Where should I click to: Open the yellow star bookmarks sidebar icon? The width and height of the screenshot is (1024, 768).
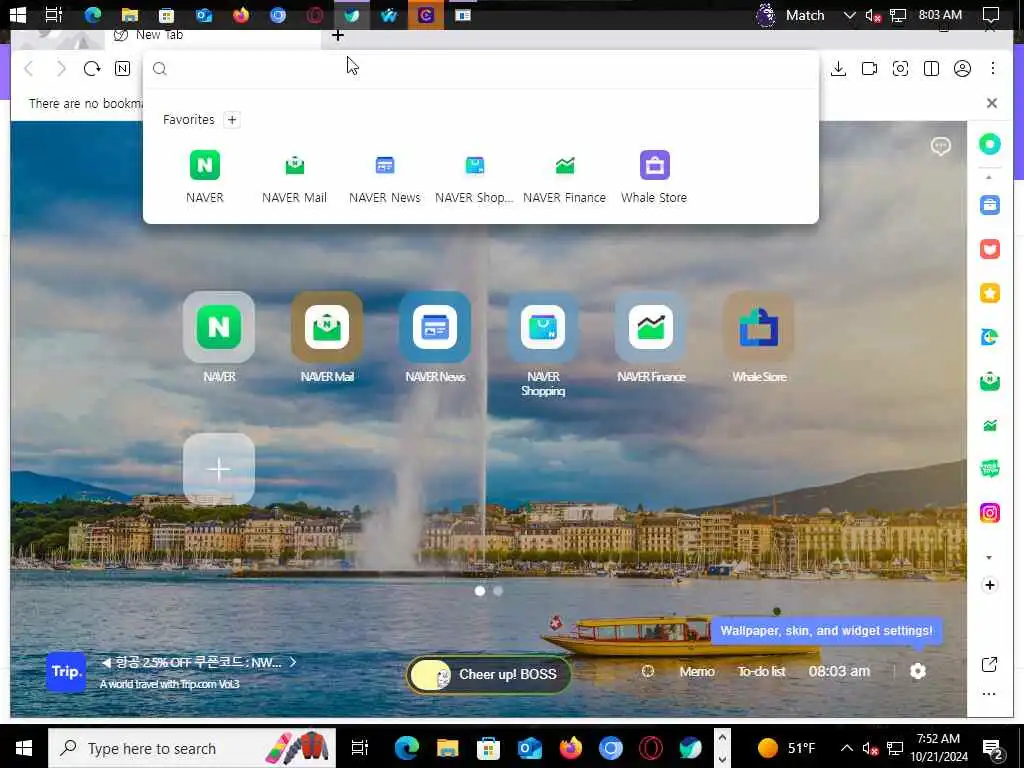click(989, 293)
